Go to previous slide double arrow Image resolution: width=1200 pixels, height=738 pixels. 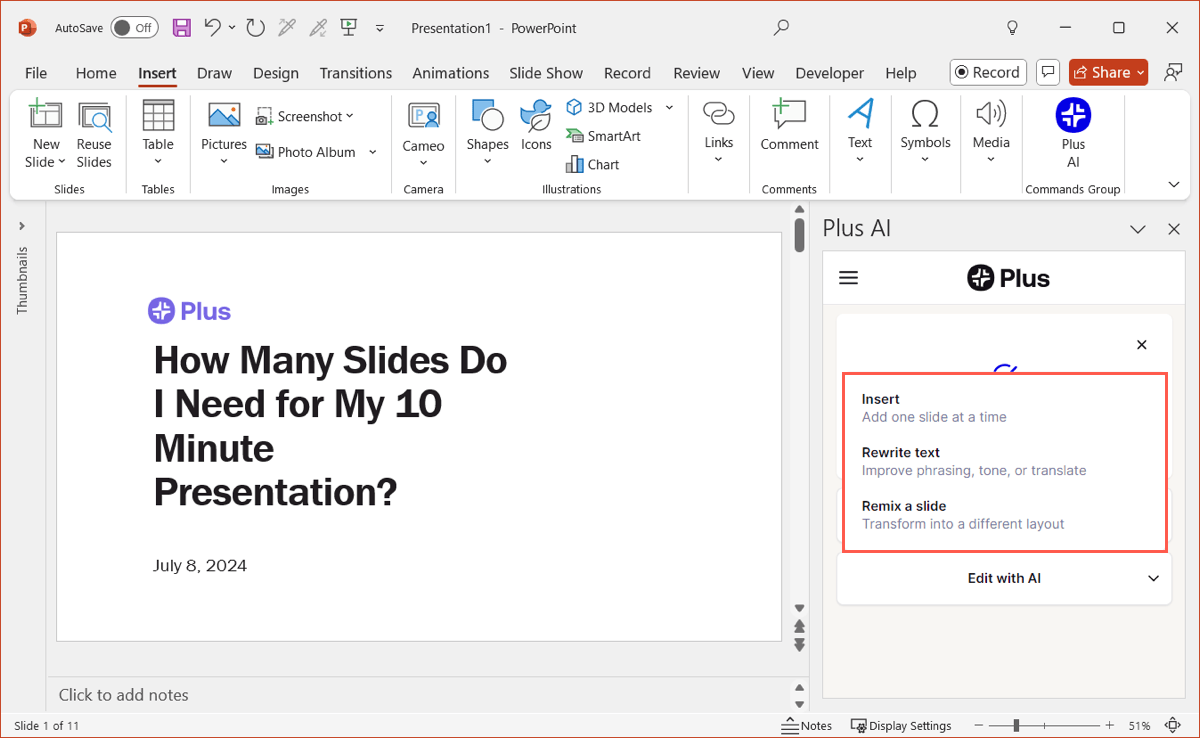point(799,626)
